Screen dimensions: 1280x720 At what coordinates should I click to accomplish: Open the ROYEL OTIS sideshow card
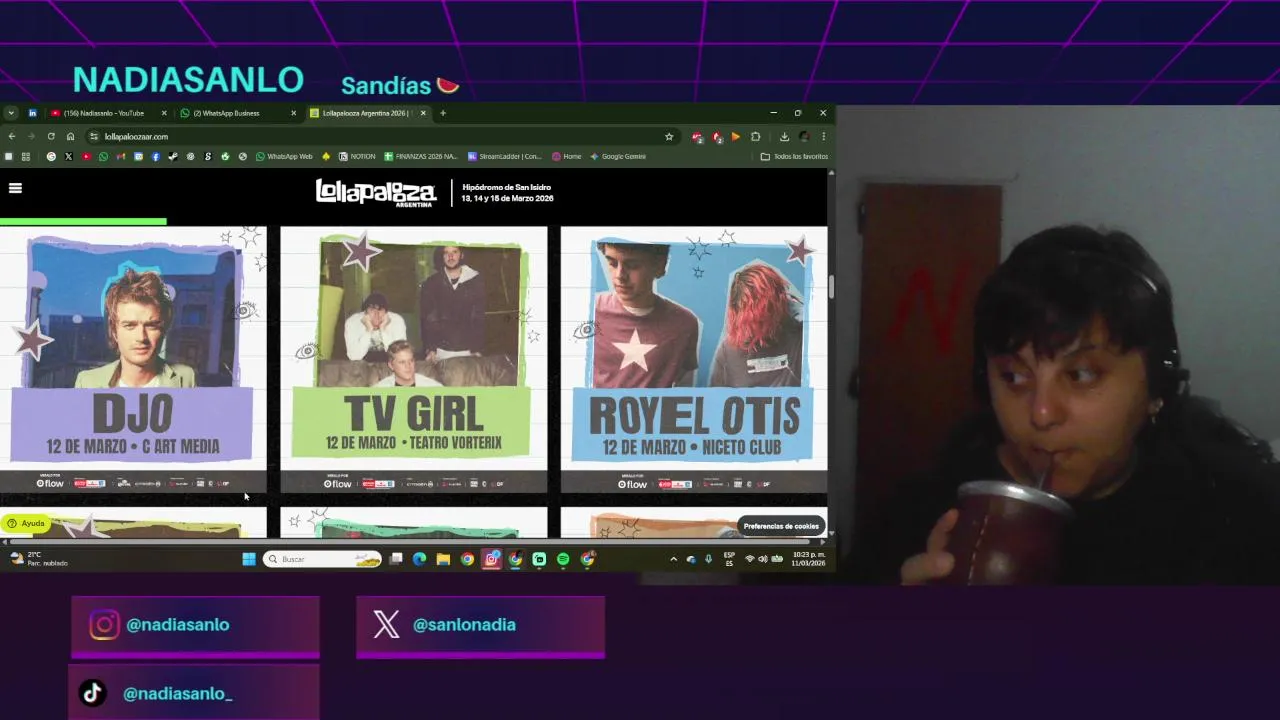point(694,360)
